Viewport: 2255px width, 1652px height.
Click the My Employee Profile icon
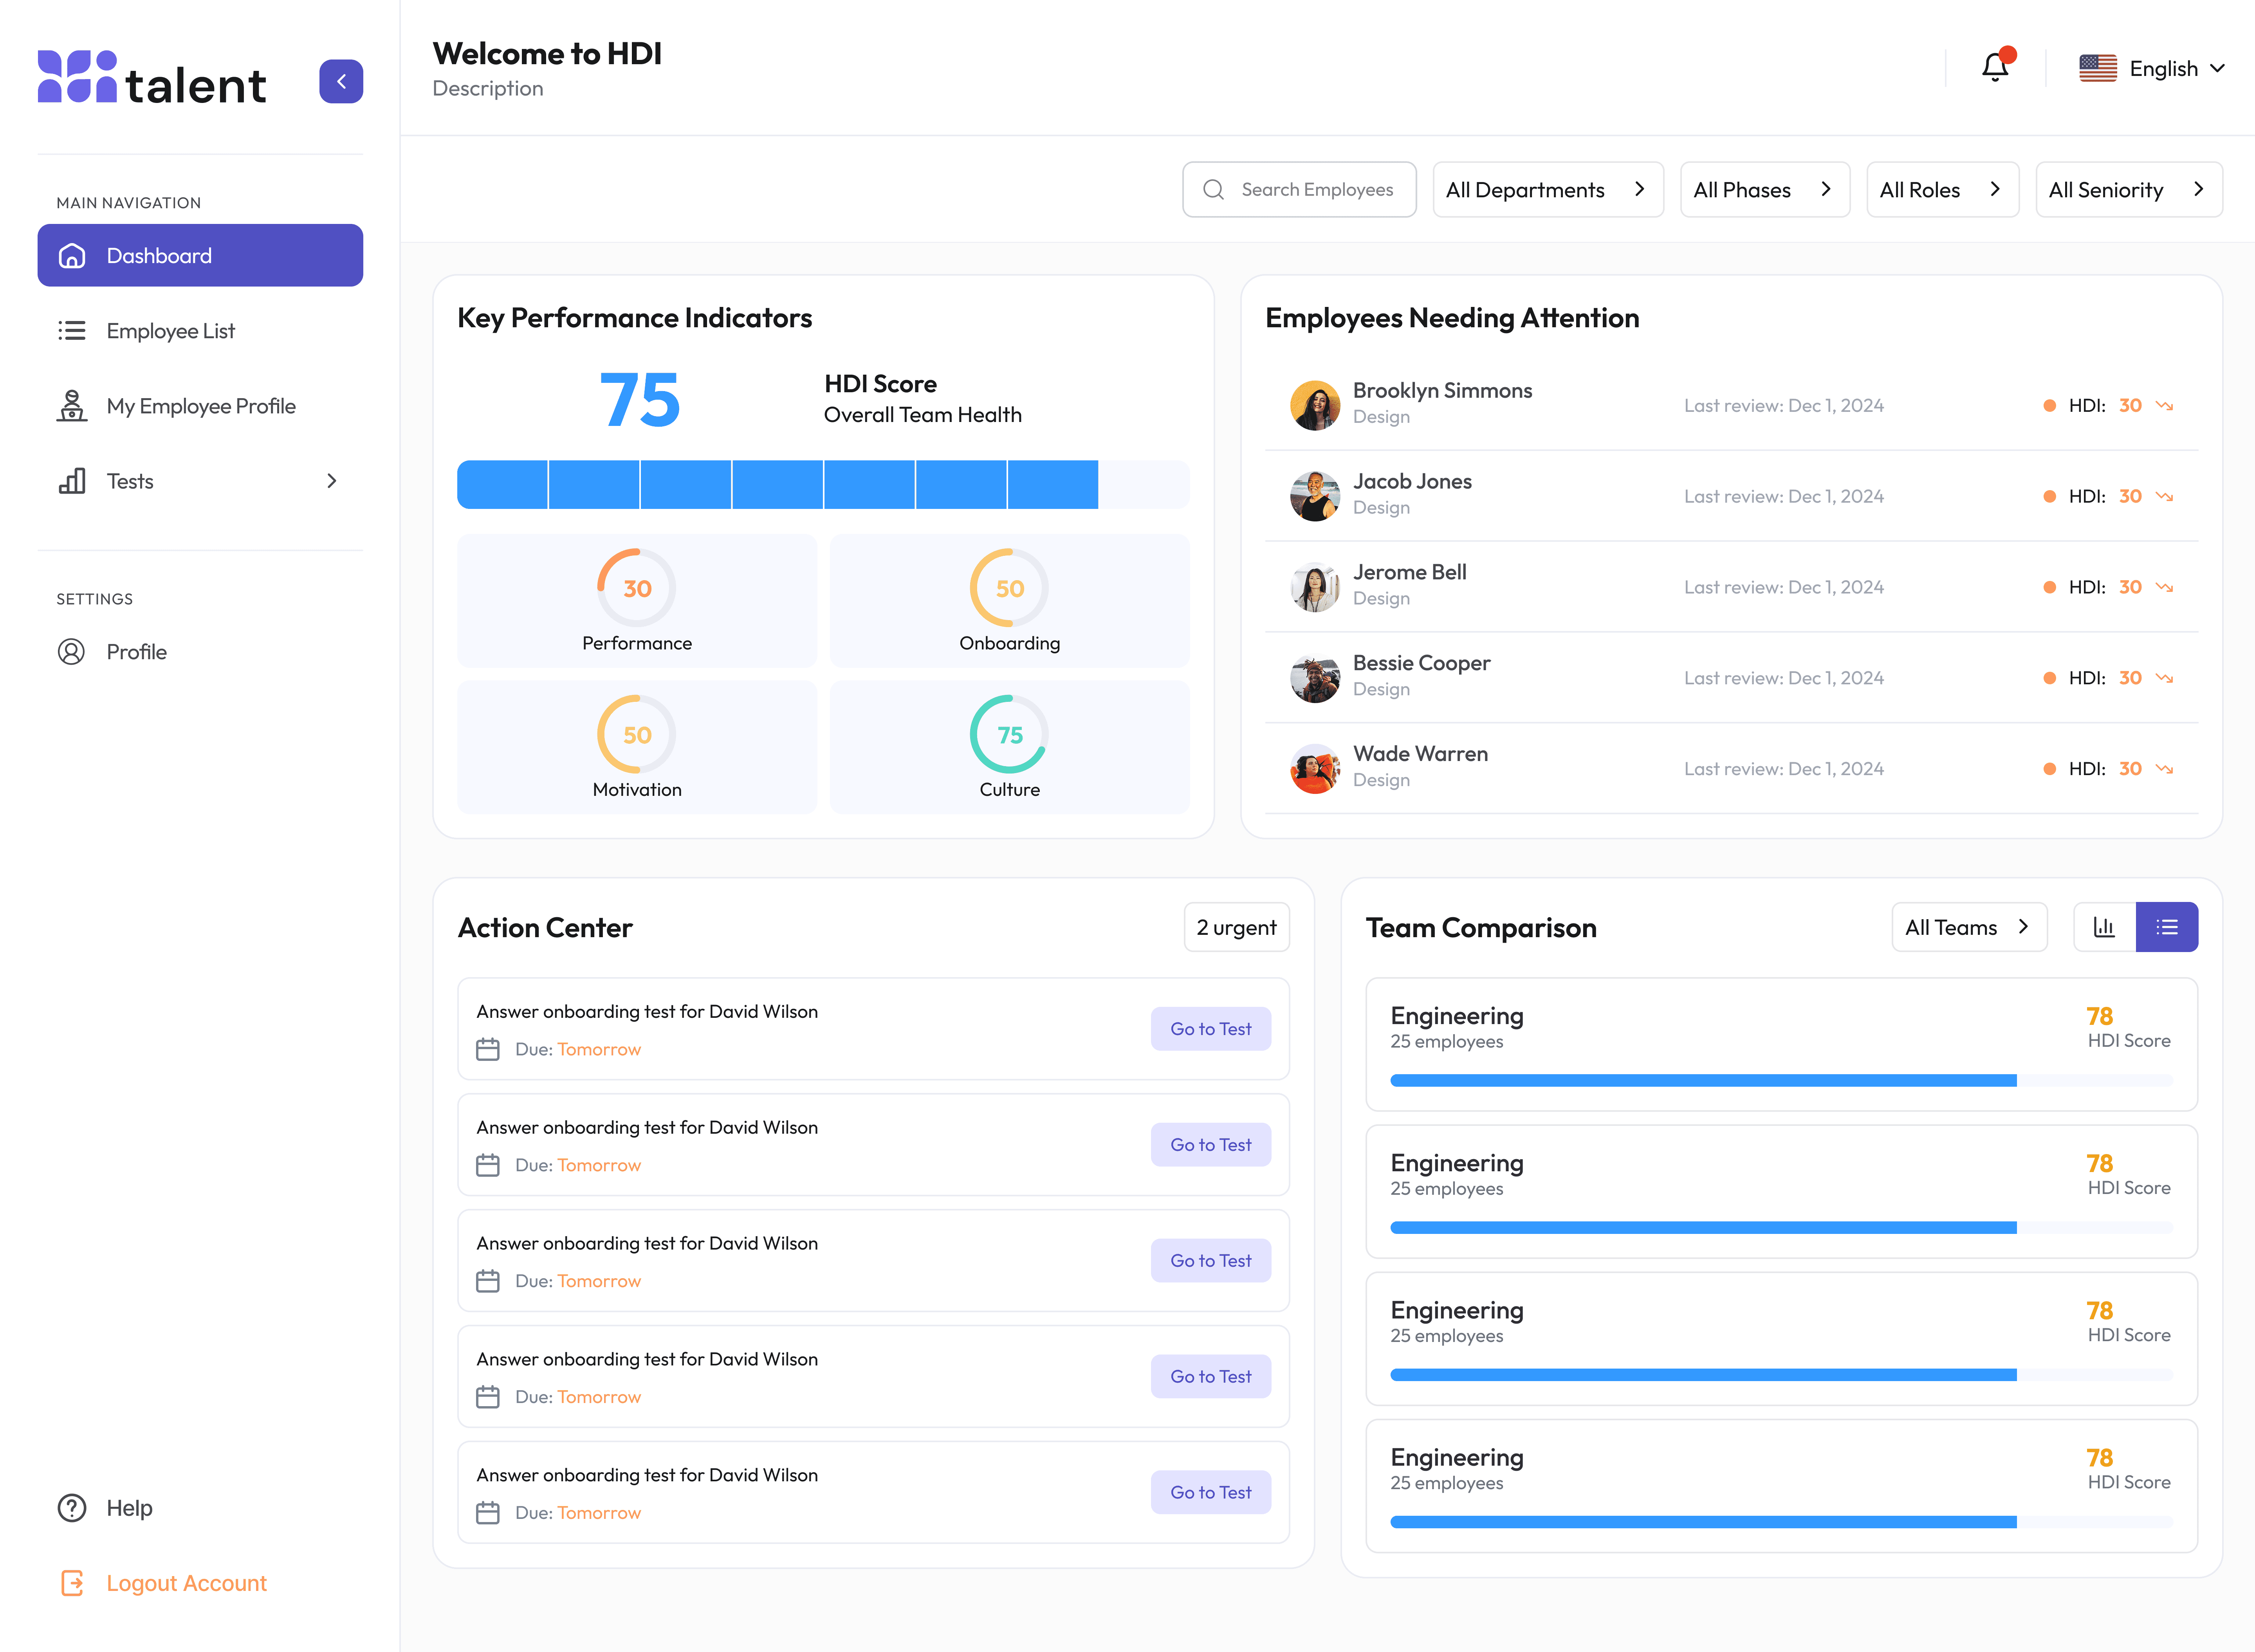72,406
